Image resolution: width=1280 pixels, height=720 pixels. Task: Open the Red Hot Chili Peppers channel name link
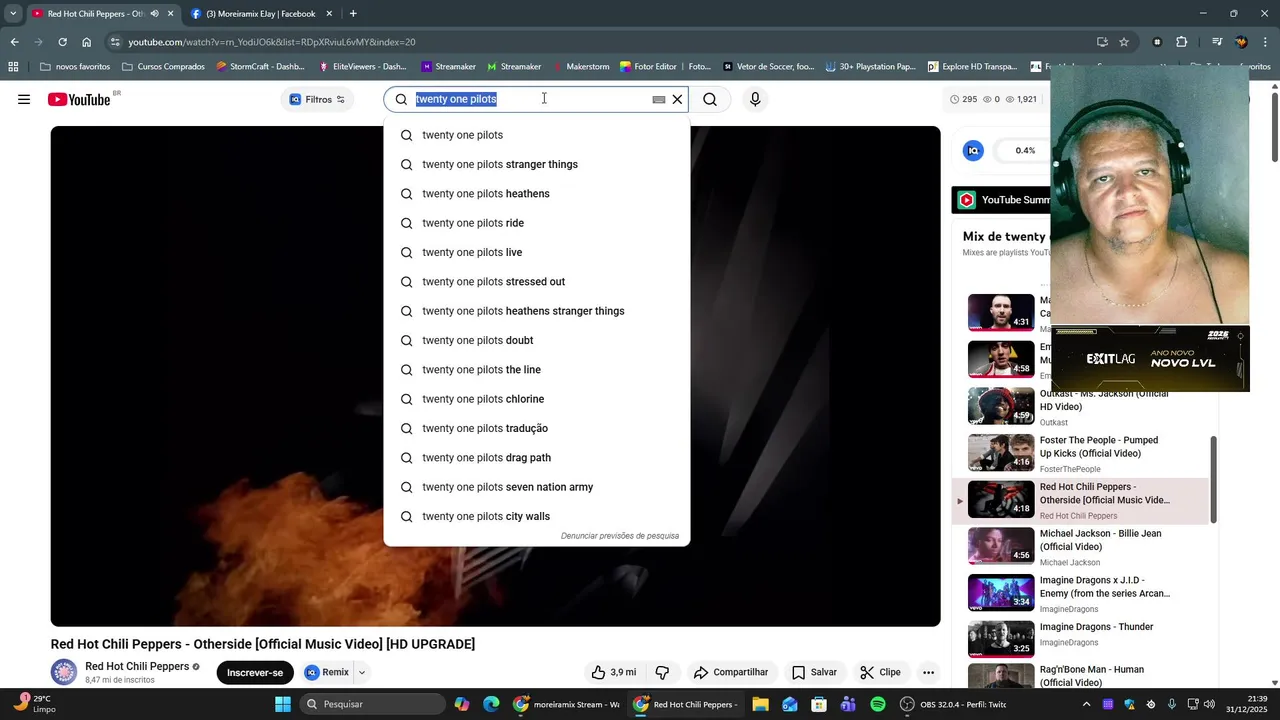(x=137, y=666)
